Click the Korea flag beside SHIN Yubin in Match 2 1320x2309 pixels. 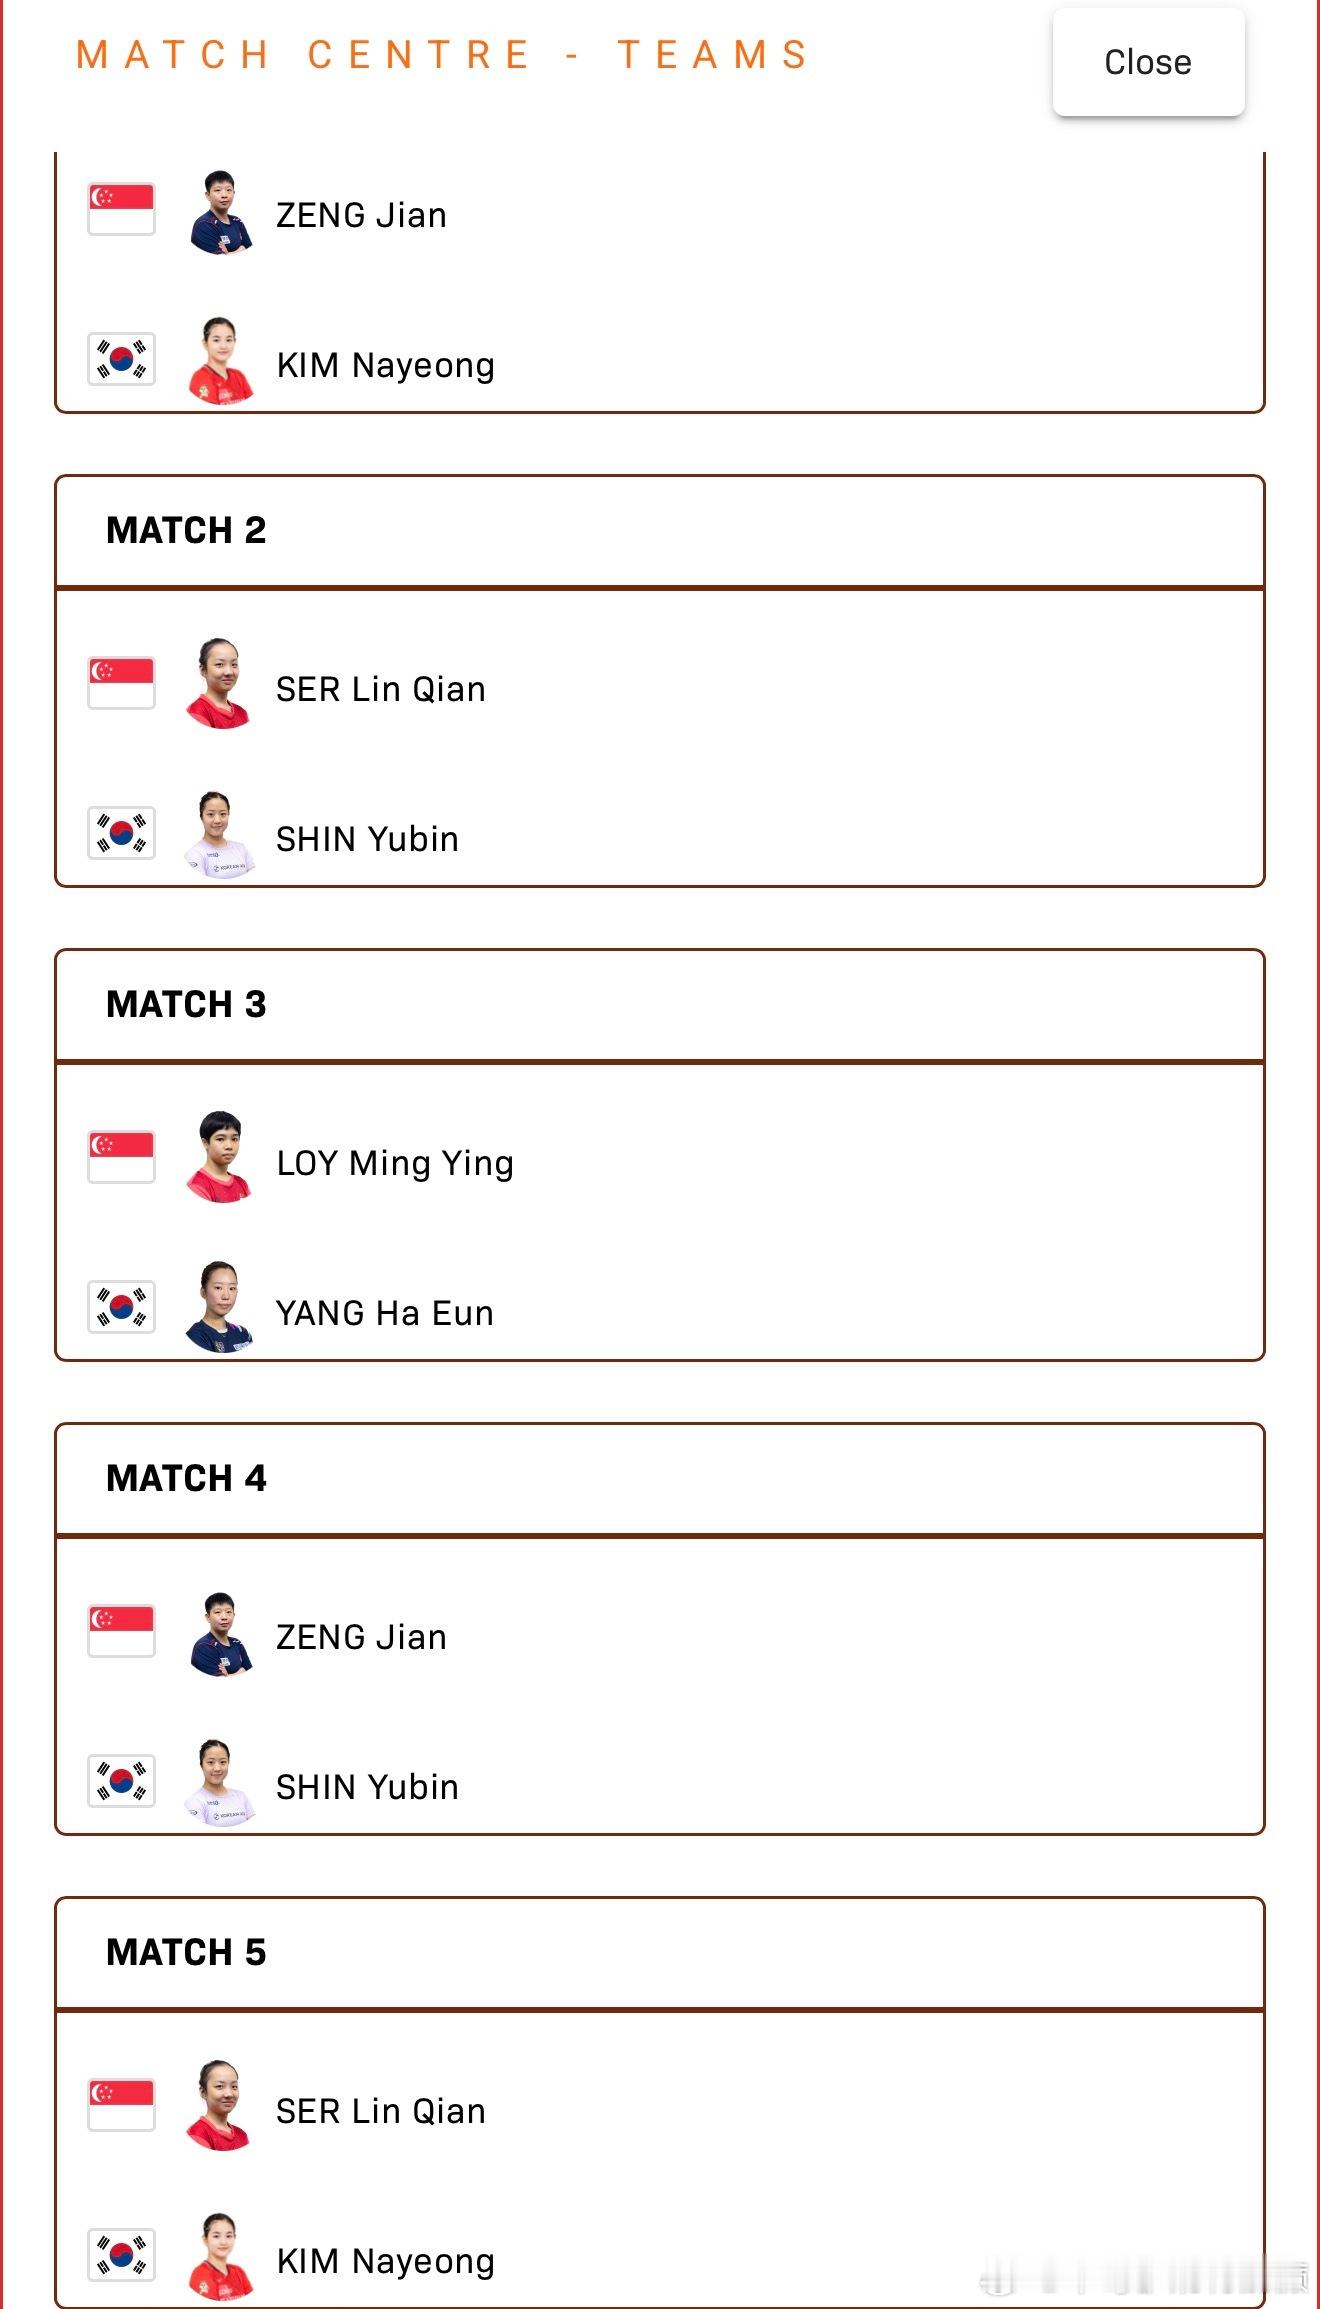tap(121, 832)
